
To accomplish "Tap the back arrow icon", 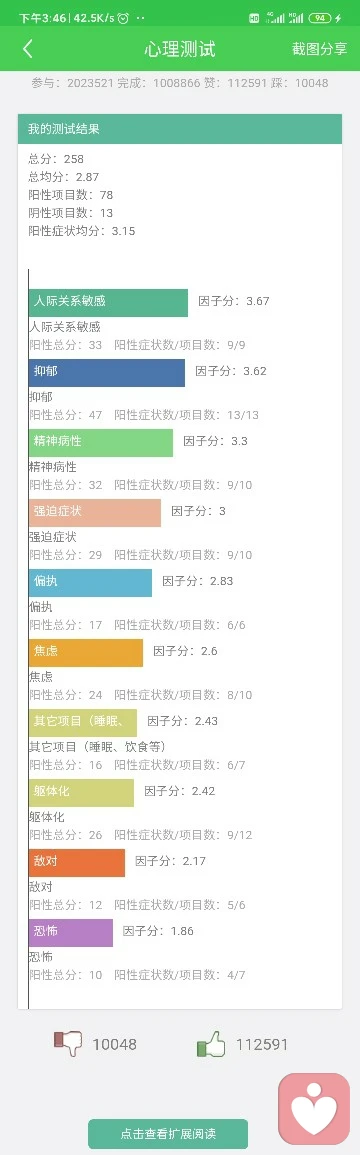I will pyautogui.click(x=28, y=49).
